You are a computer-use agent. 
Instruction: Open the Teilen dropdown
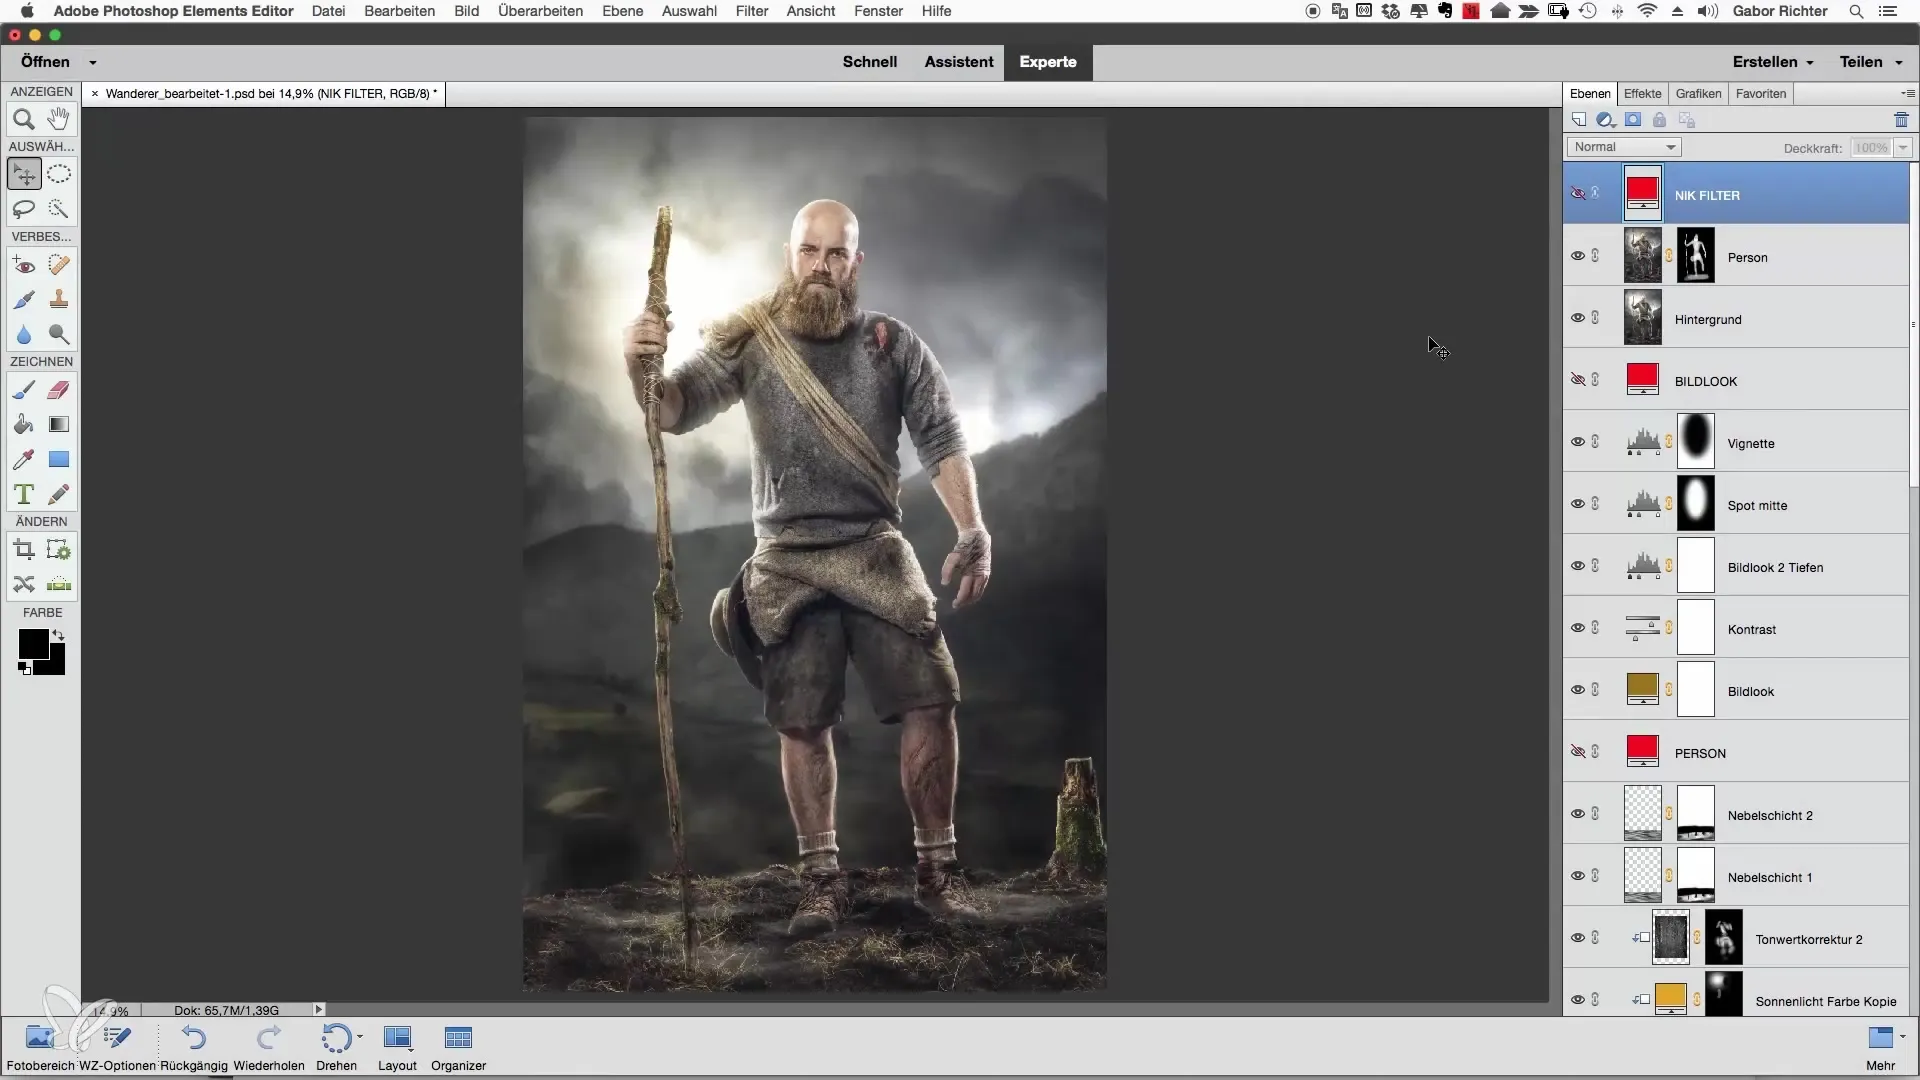coord(1870,62)
